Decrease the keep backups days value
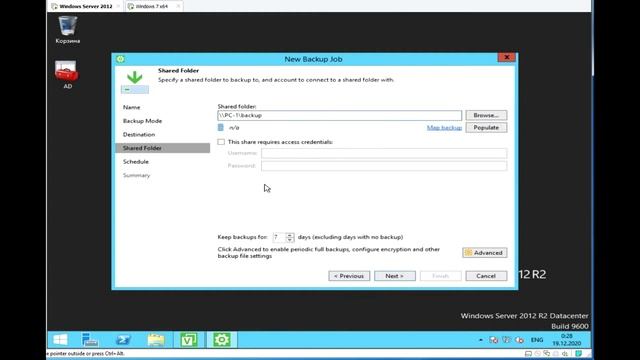The image size is (640, 360). click(x=290, y=240)
